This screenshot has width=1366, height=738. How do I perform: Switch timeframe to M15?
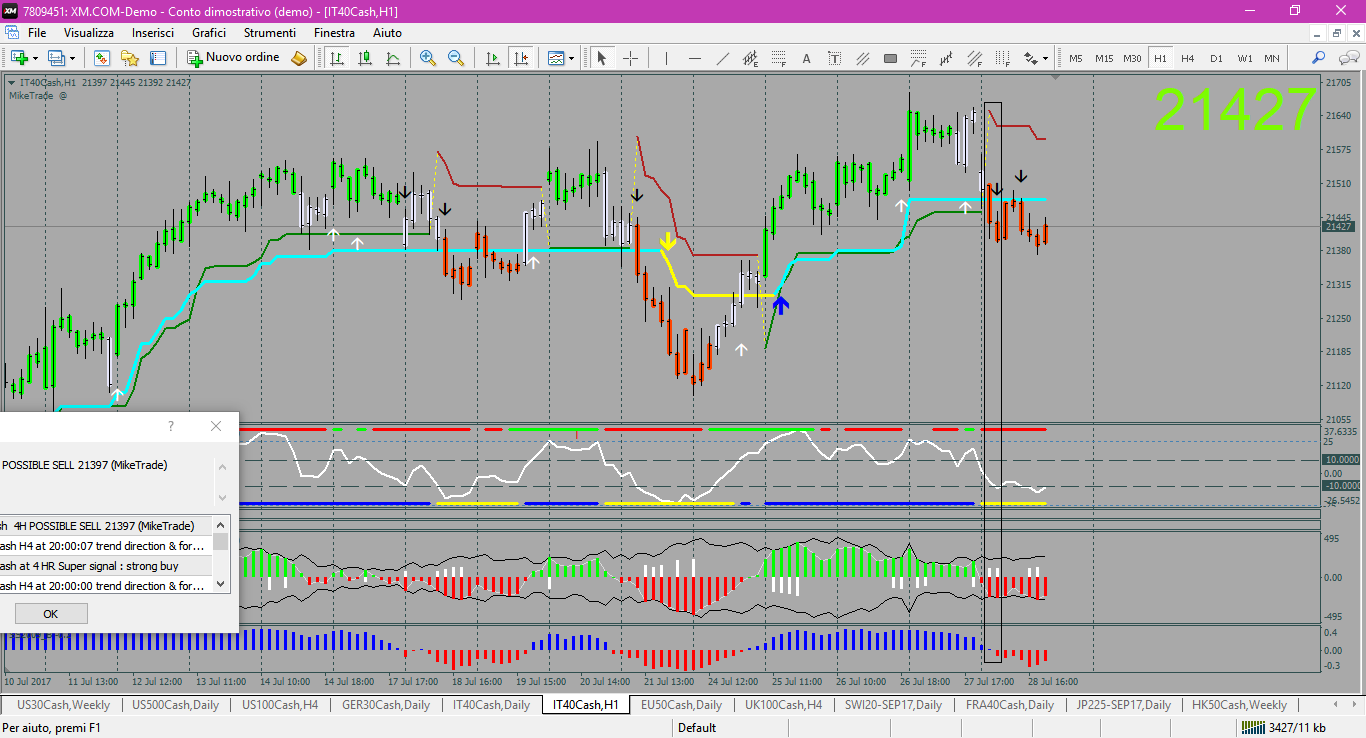(x=1104, y=58)
